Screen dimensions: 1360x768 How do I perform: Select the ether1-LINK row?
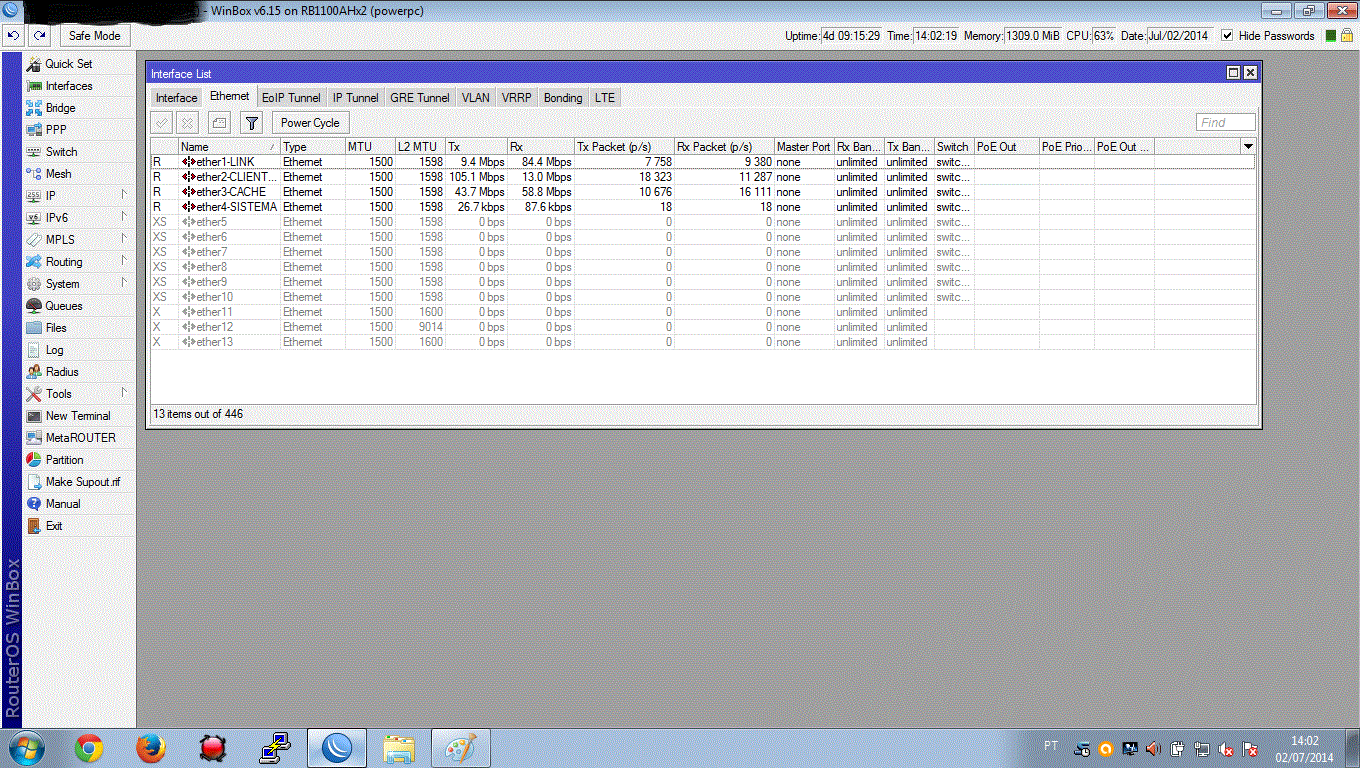point(703,162)
